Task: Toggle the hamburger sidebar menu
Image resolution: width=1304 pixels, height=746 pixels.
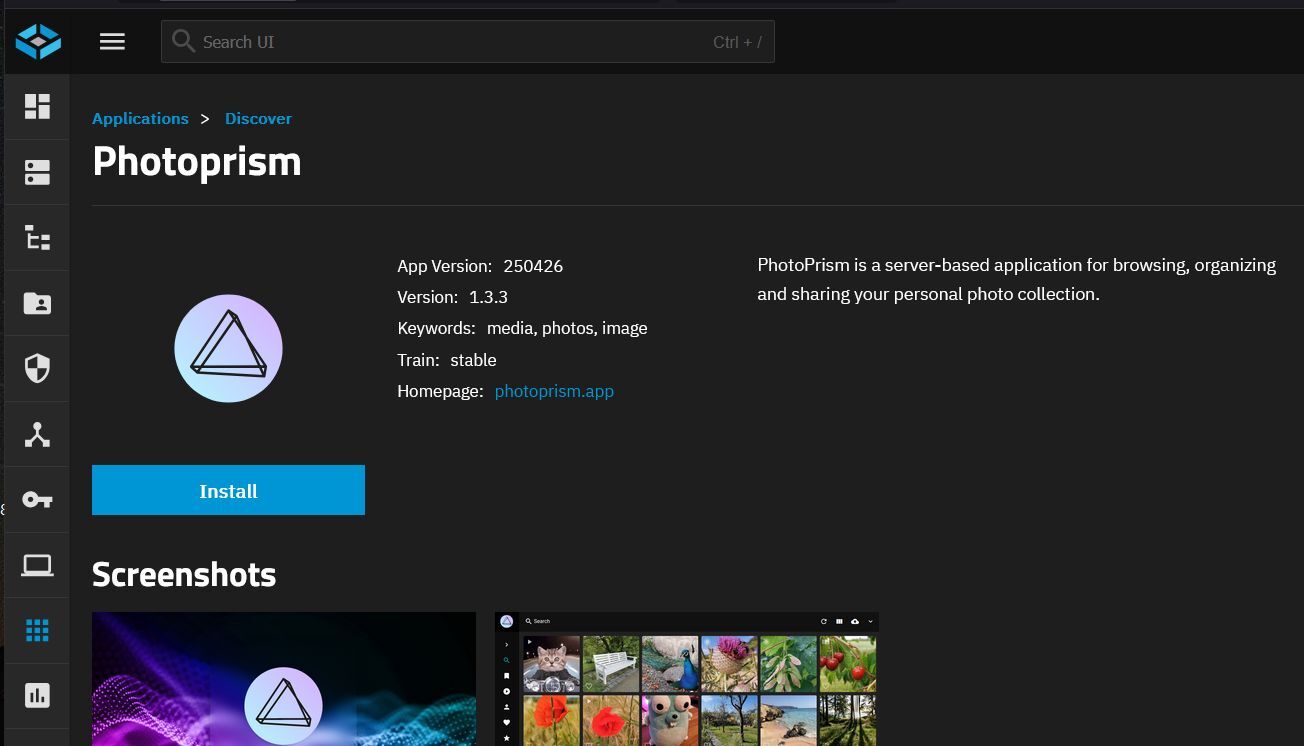Action: click(112, 41)
